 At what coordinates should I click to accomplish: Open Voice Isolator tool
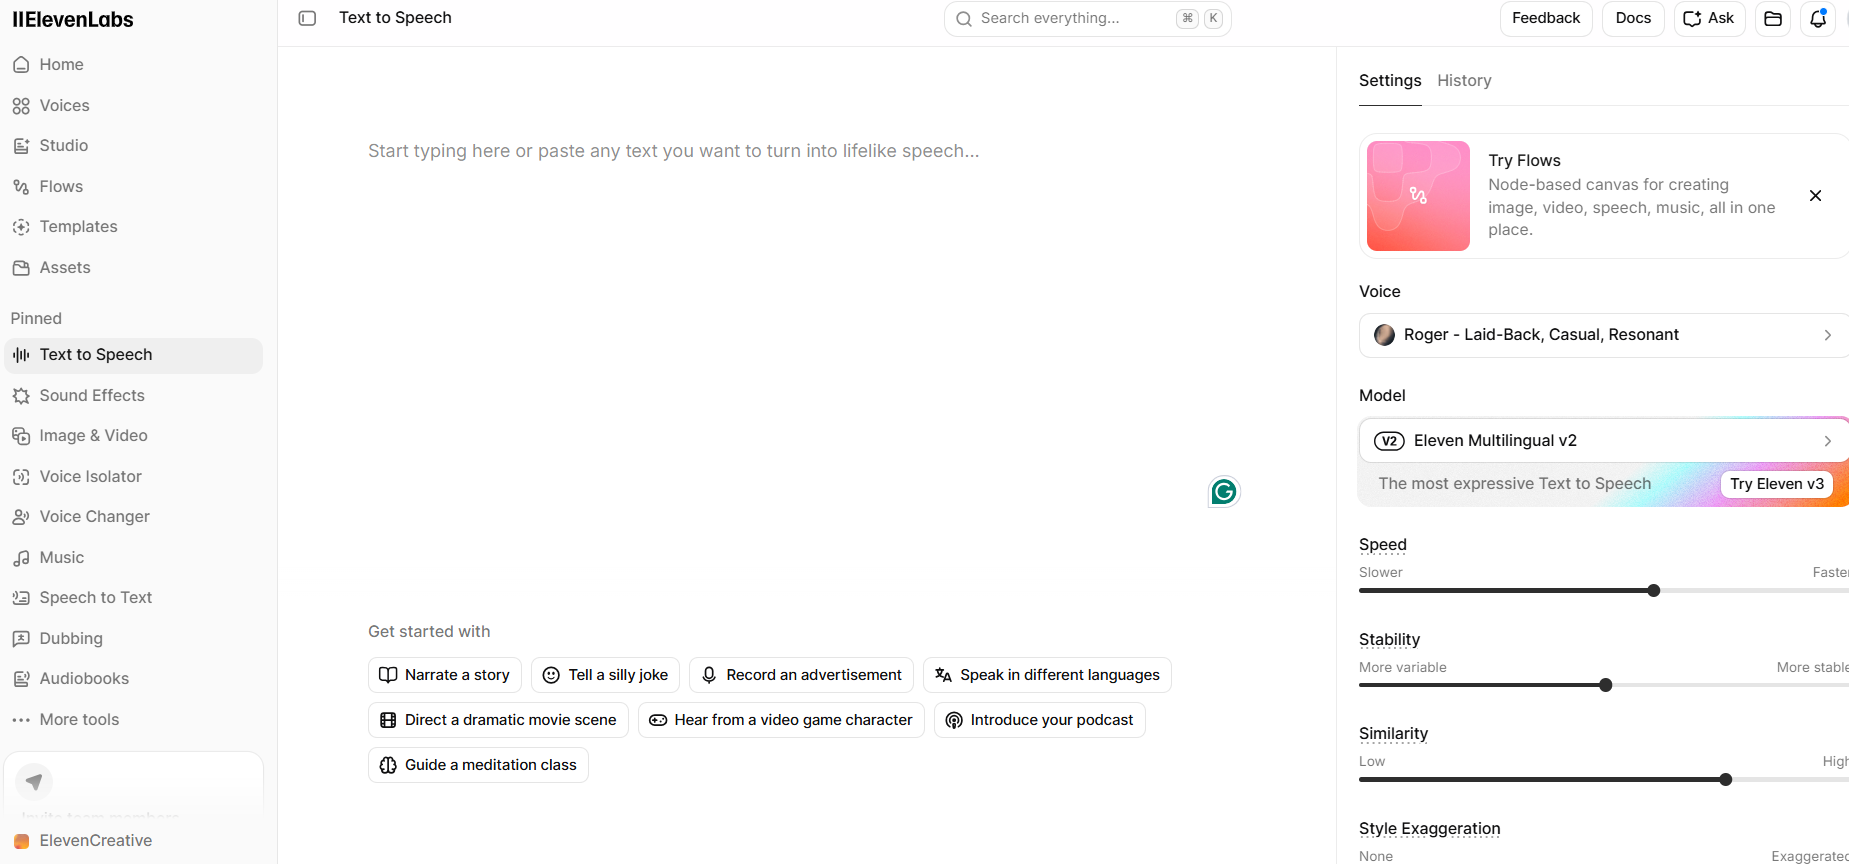pos(133,477)
